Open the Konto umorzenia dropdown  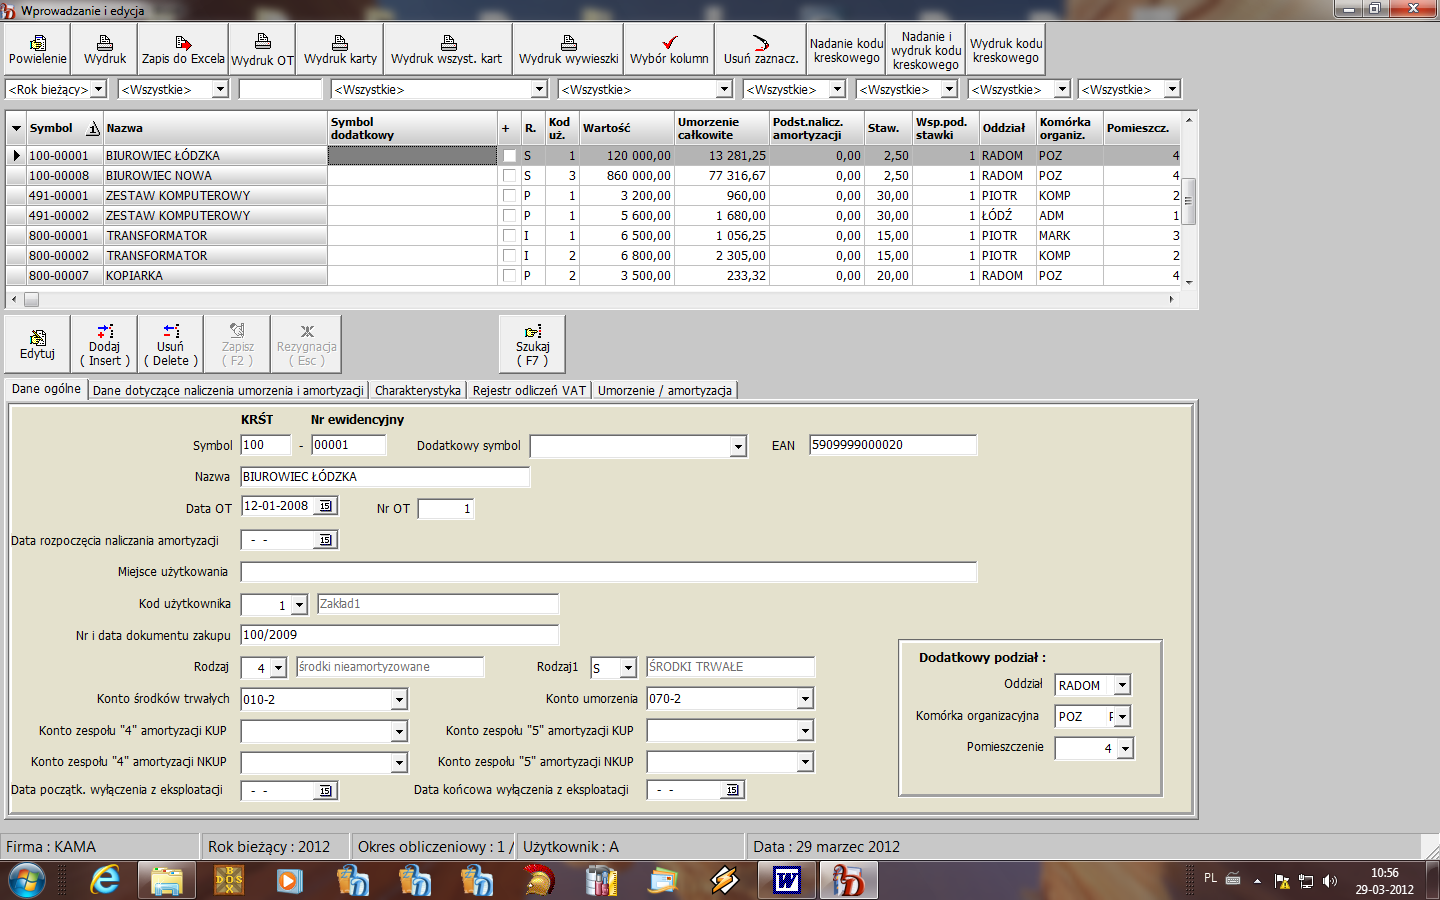805,699
